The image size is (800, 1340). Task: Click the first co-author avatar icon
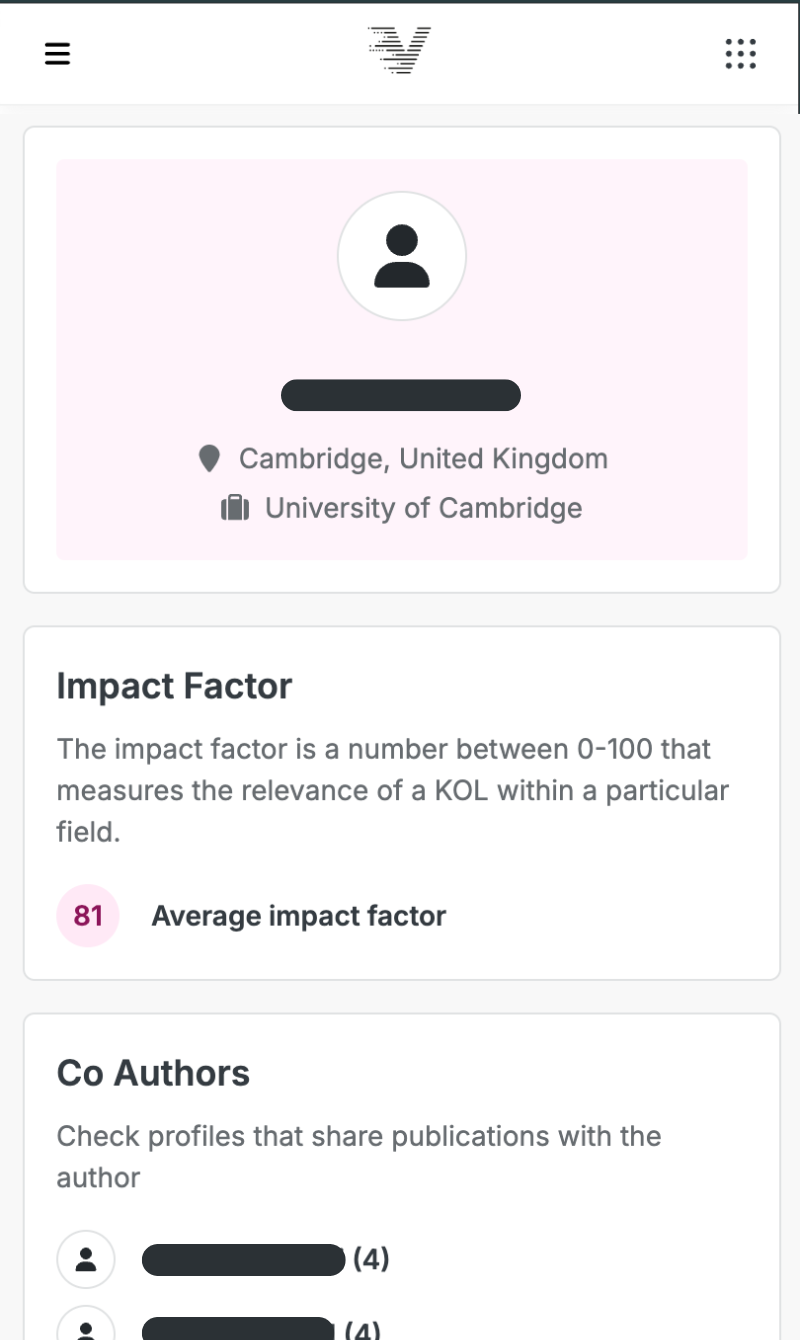point(86,1259)
